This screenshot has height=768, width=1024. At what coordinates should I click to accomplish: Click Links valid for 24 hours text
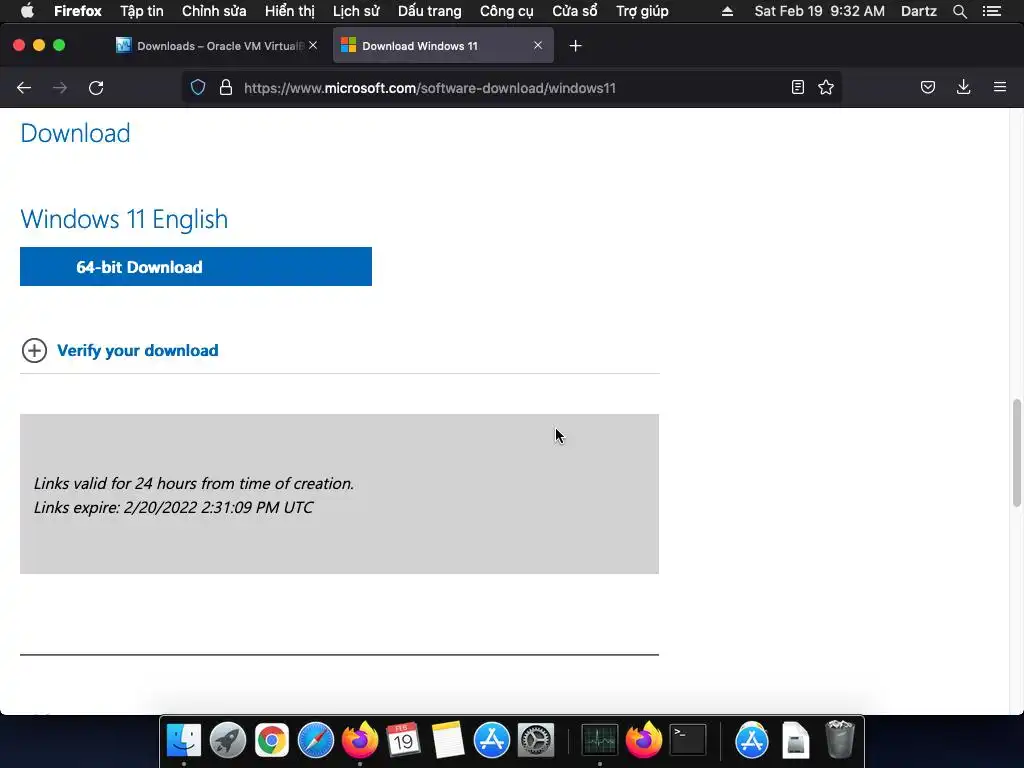tap(194, 483)
